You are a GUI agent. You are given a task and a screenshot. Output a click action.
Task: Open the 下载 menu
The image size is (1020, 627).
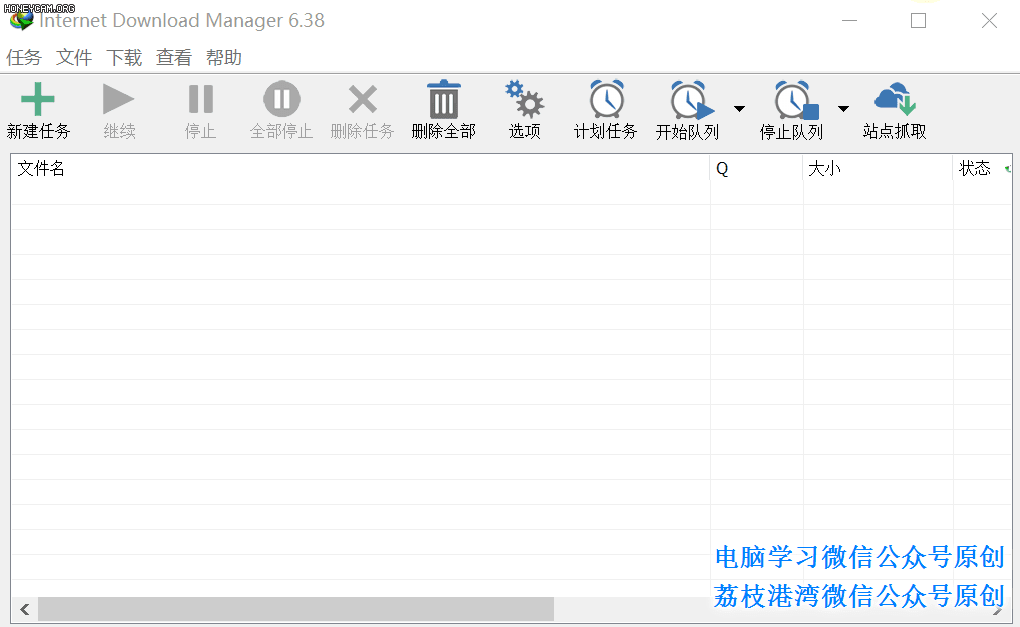click(124, 57)
